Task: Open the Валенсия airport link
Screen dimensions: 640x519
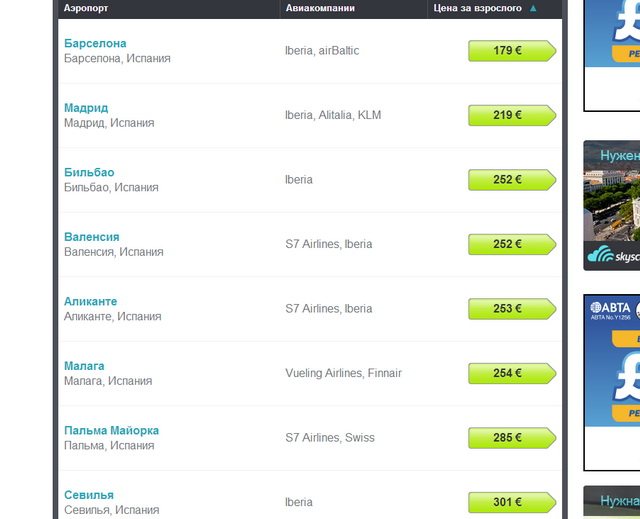Action: point(92,237)
